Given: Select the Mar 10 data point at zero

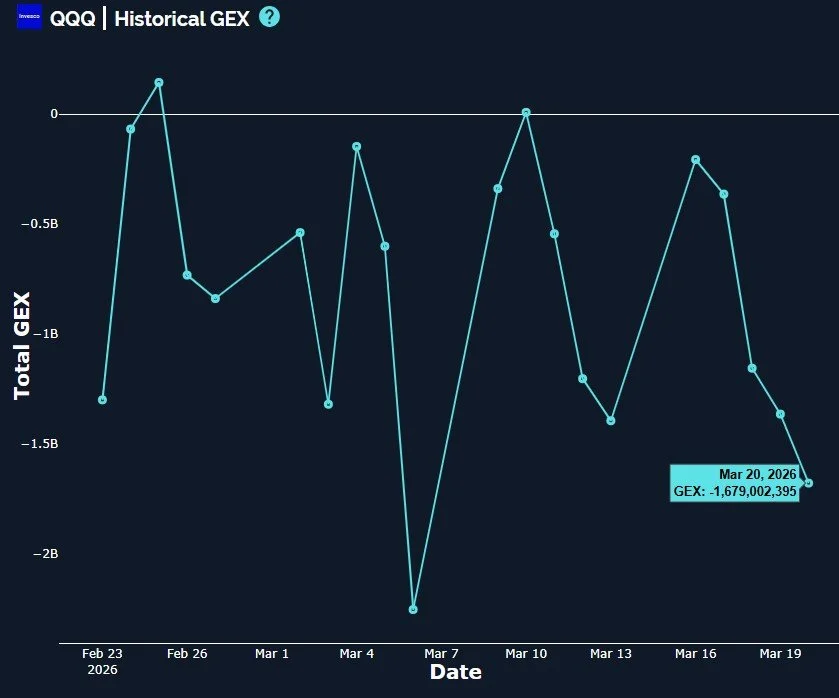Looking at the screenshot, I should (x=526, y=112).
